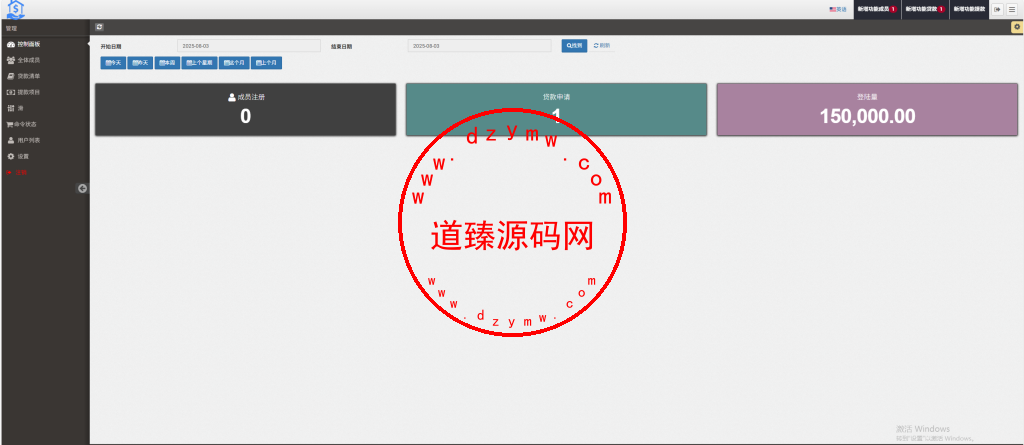Switch language with the US flag 英语 link
This screenshot has width=1024, height=445.
point(838,9)
